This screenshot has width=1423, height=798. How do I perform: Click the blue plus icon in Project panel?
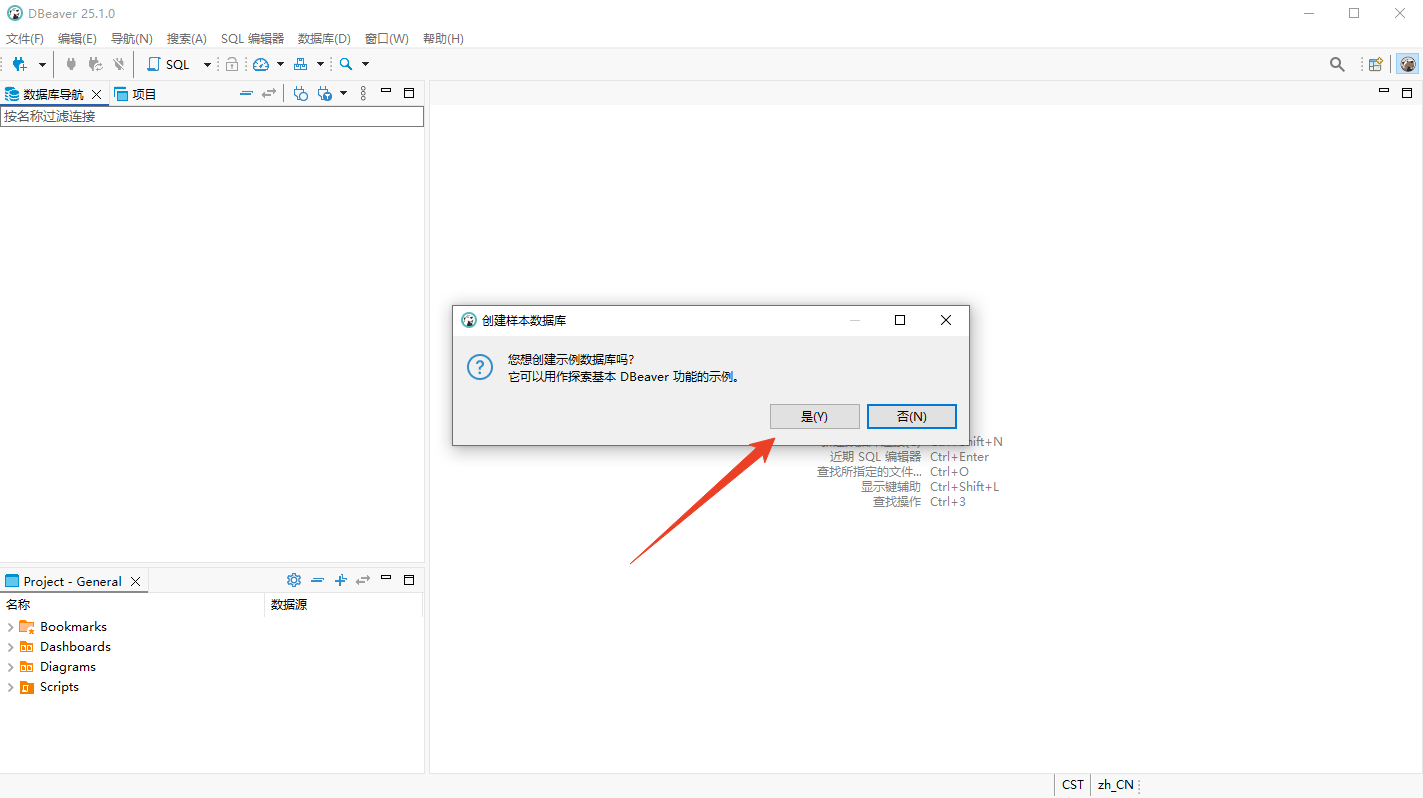pos(340,580)
